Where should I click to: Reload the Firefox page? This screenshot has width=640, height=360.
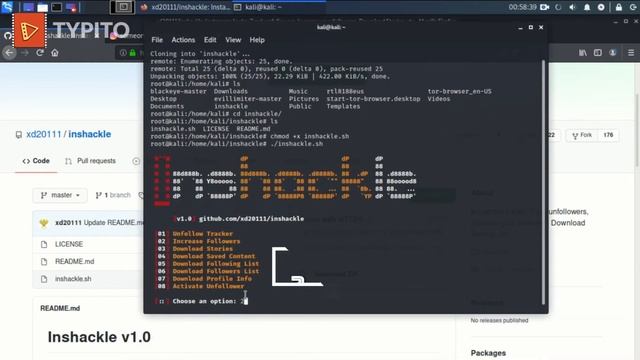pyautogui.click(x=40, y=53)
